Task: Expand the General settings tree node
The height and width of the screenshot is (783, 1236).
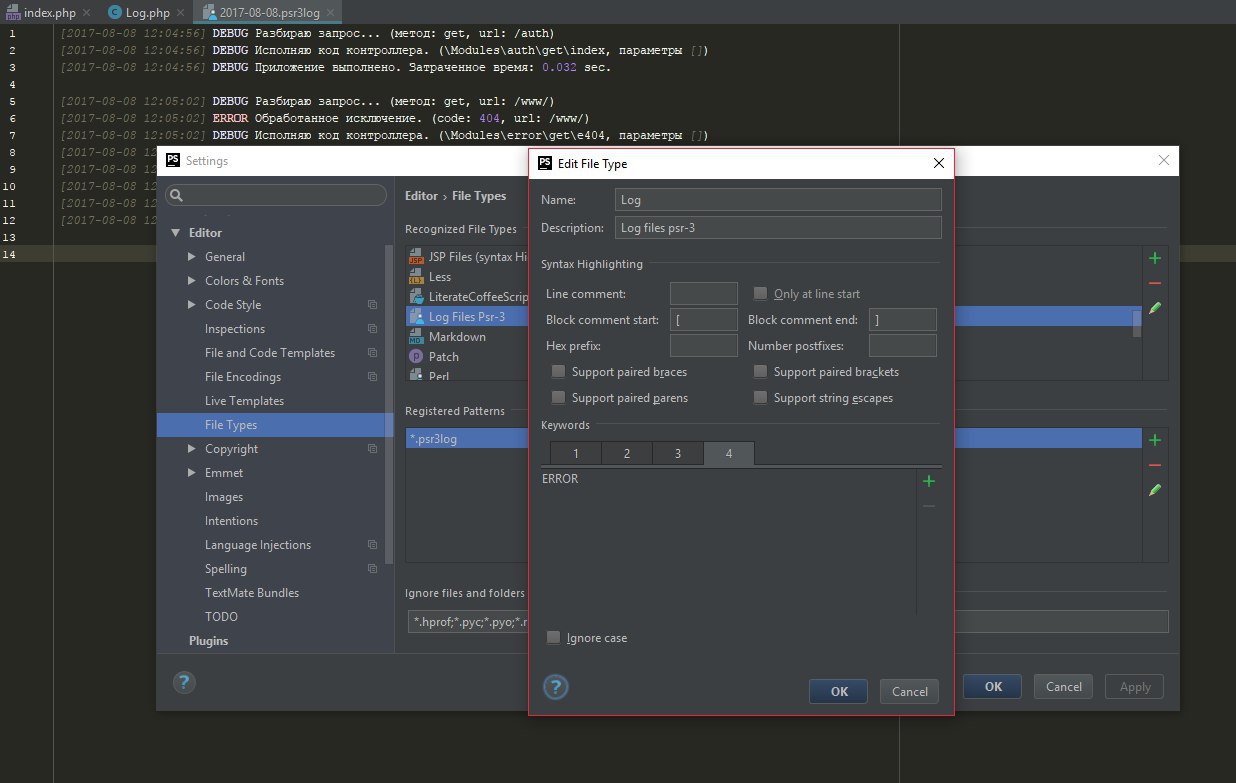Action: 192,257
